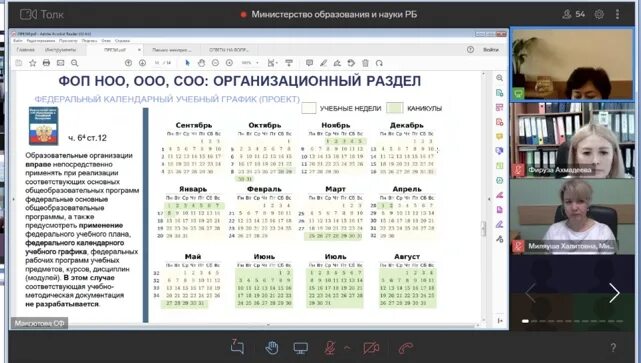
Task: Open More Tools icon at bottom of right pane
Action: coord(500,239)
